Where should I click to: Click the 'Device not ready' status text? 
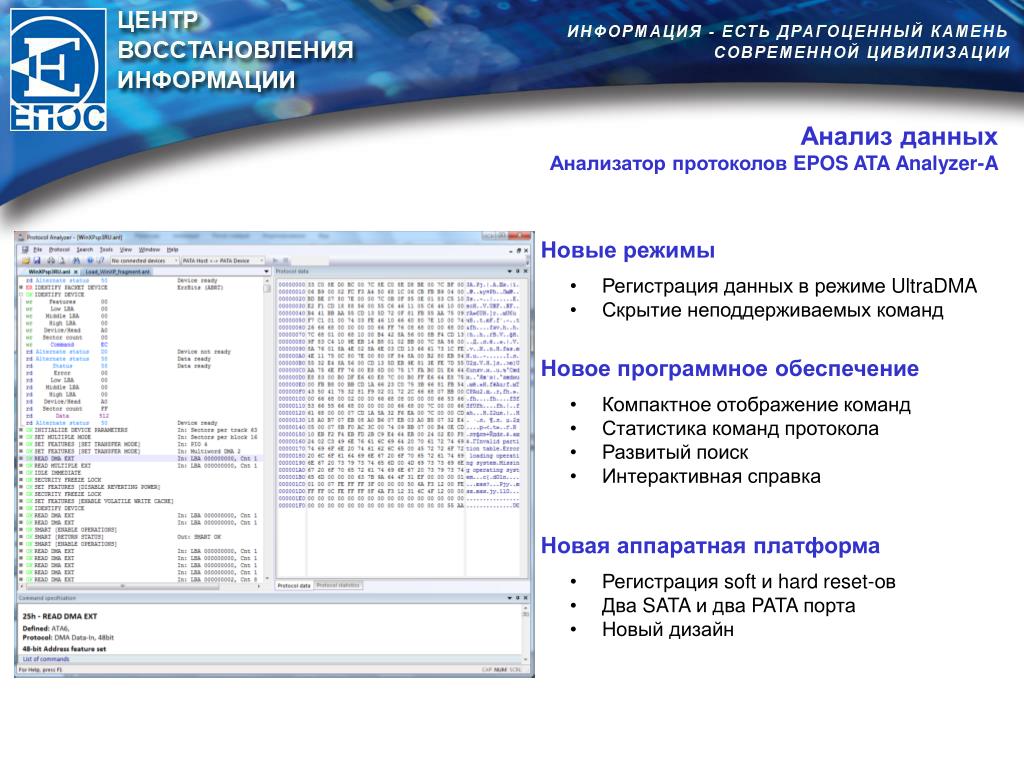204,352
